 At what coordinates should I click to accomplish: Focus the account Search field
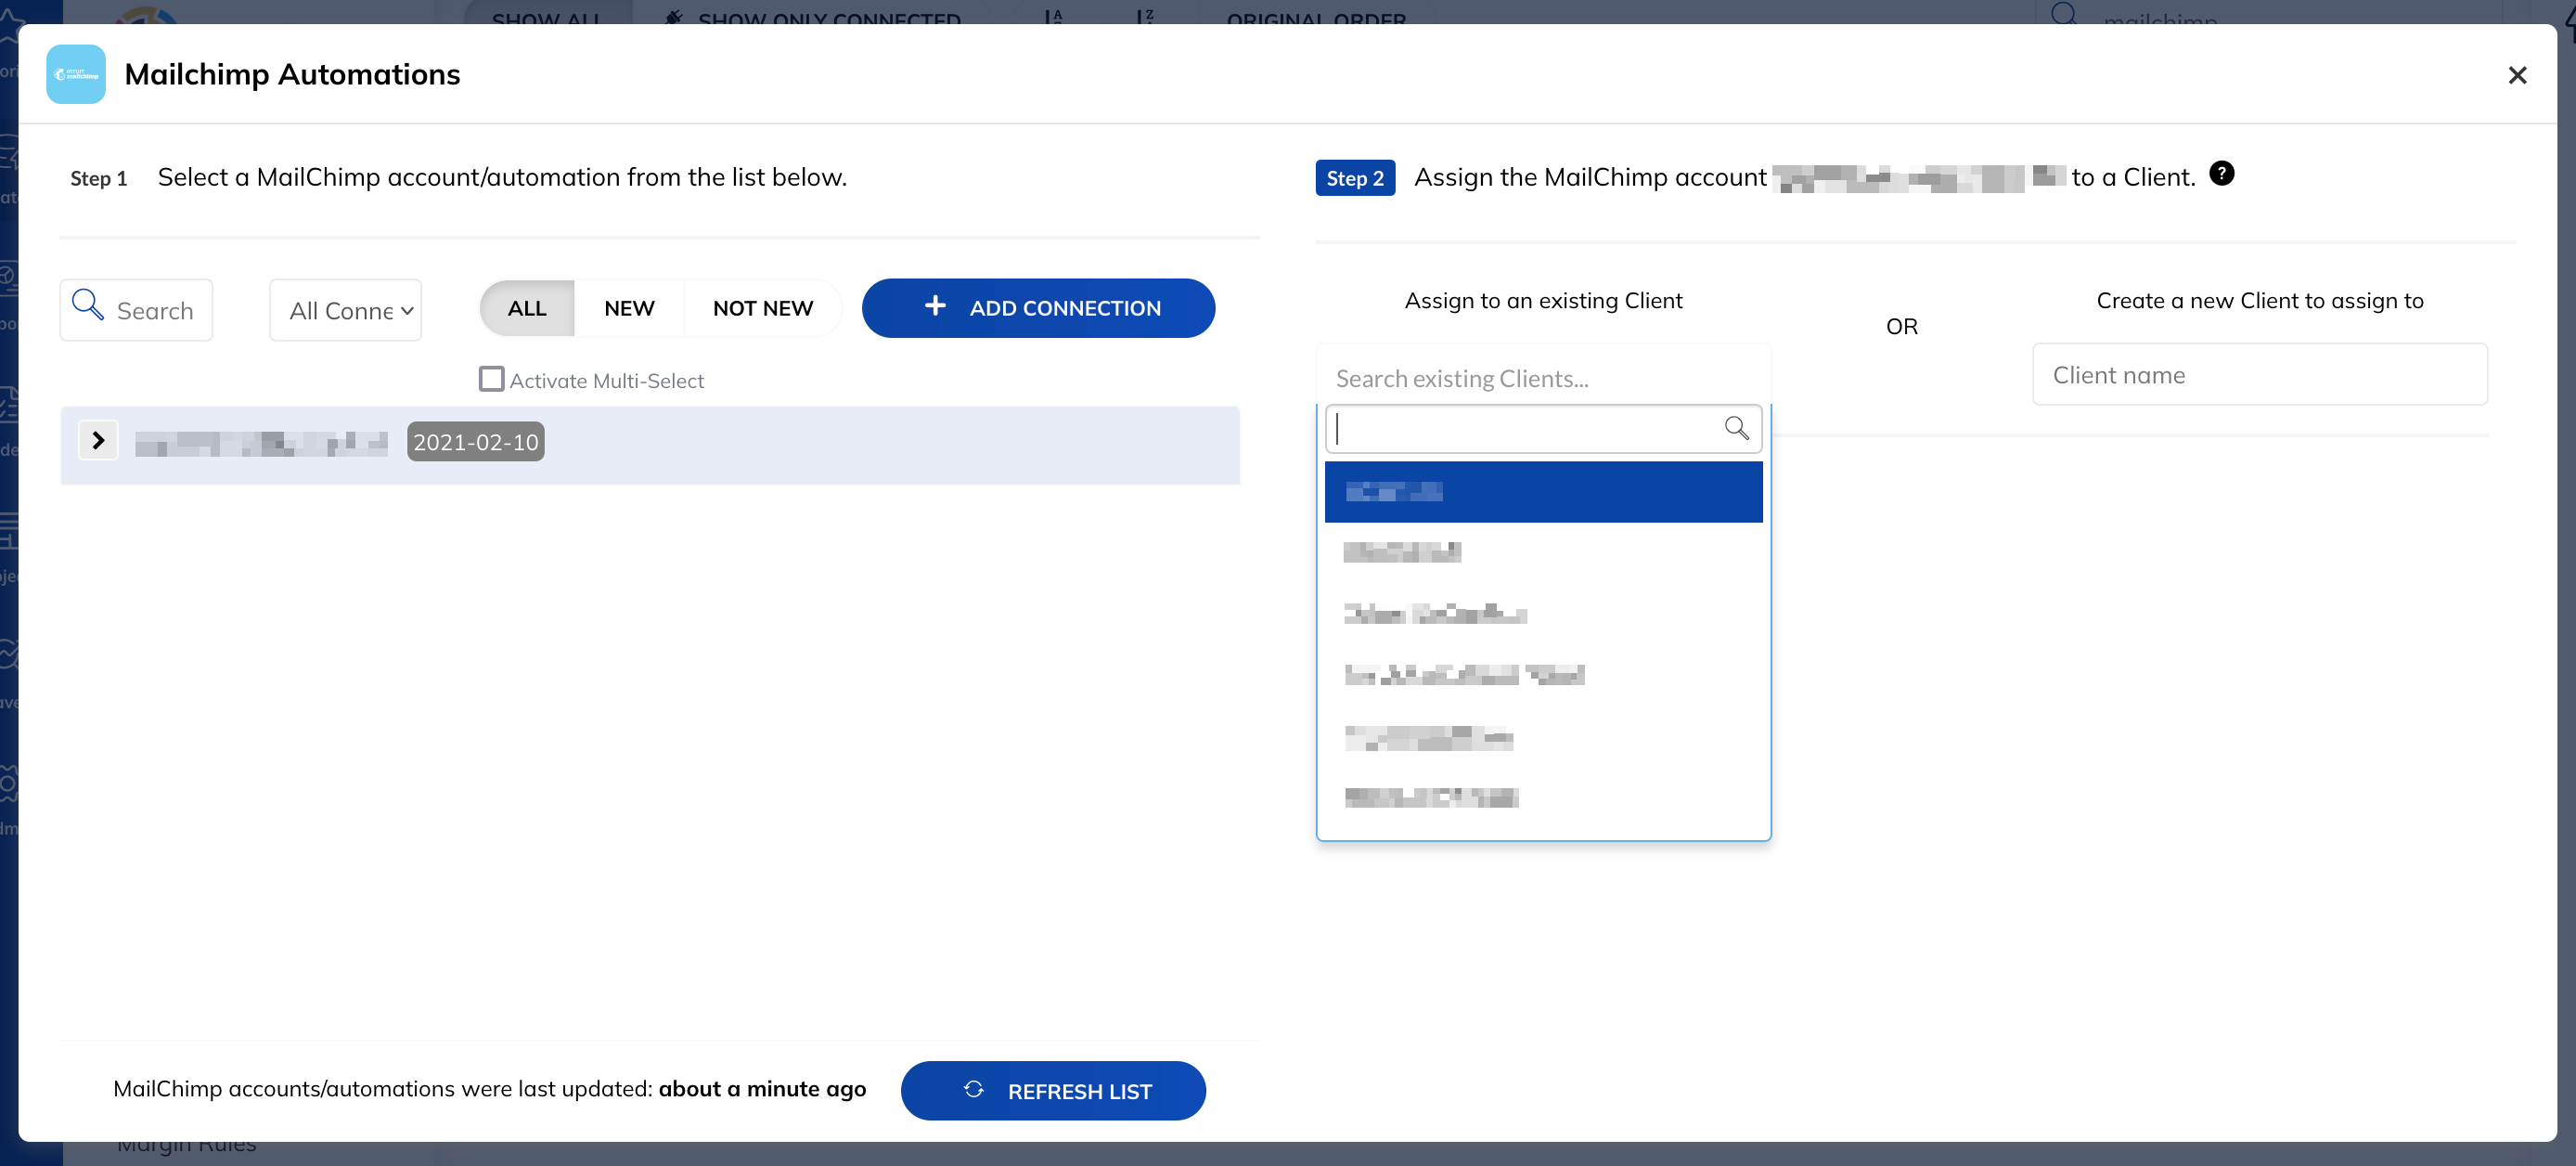(136, 310)
